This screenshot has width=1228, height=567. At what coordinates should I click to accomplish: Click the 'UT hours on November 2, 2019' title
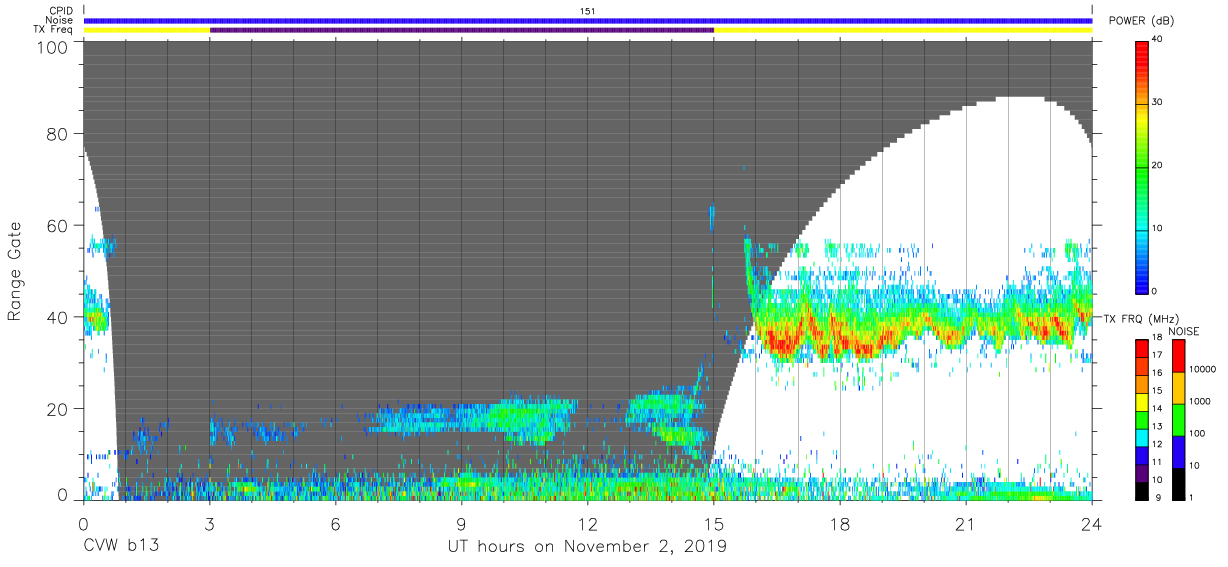point(587,547)
